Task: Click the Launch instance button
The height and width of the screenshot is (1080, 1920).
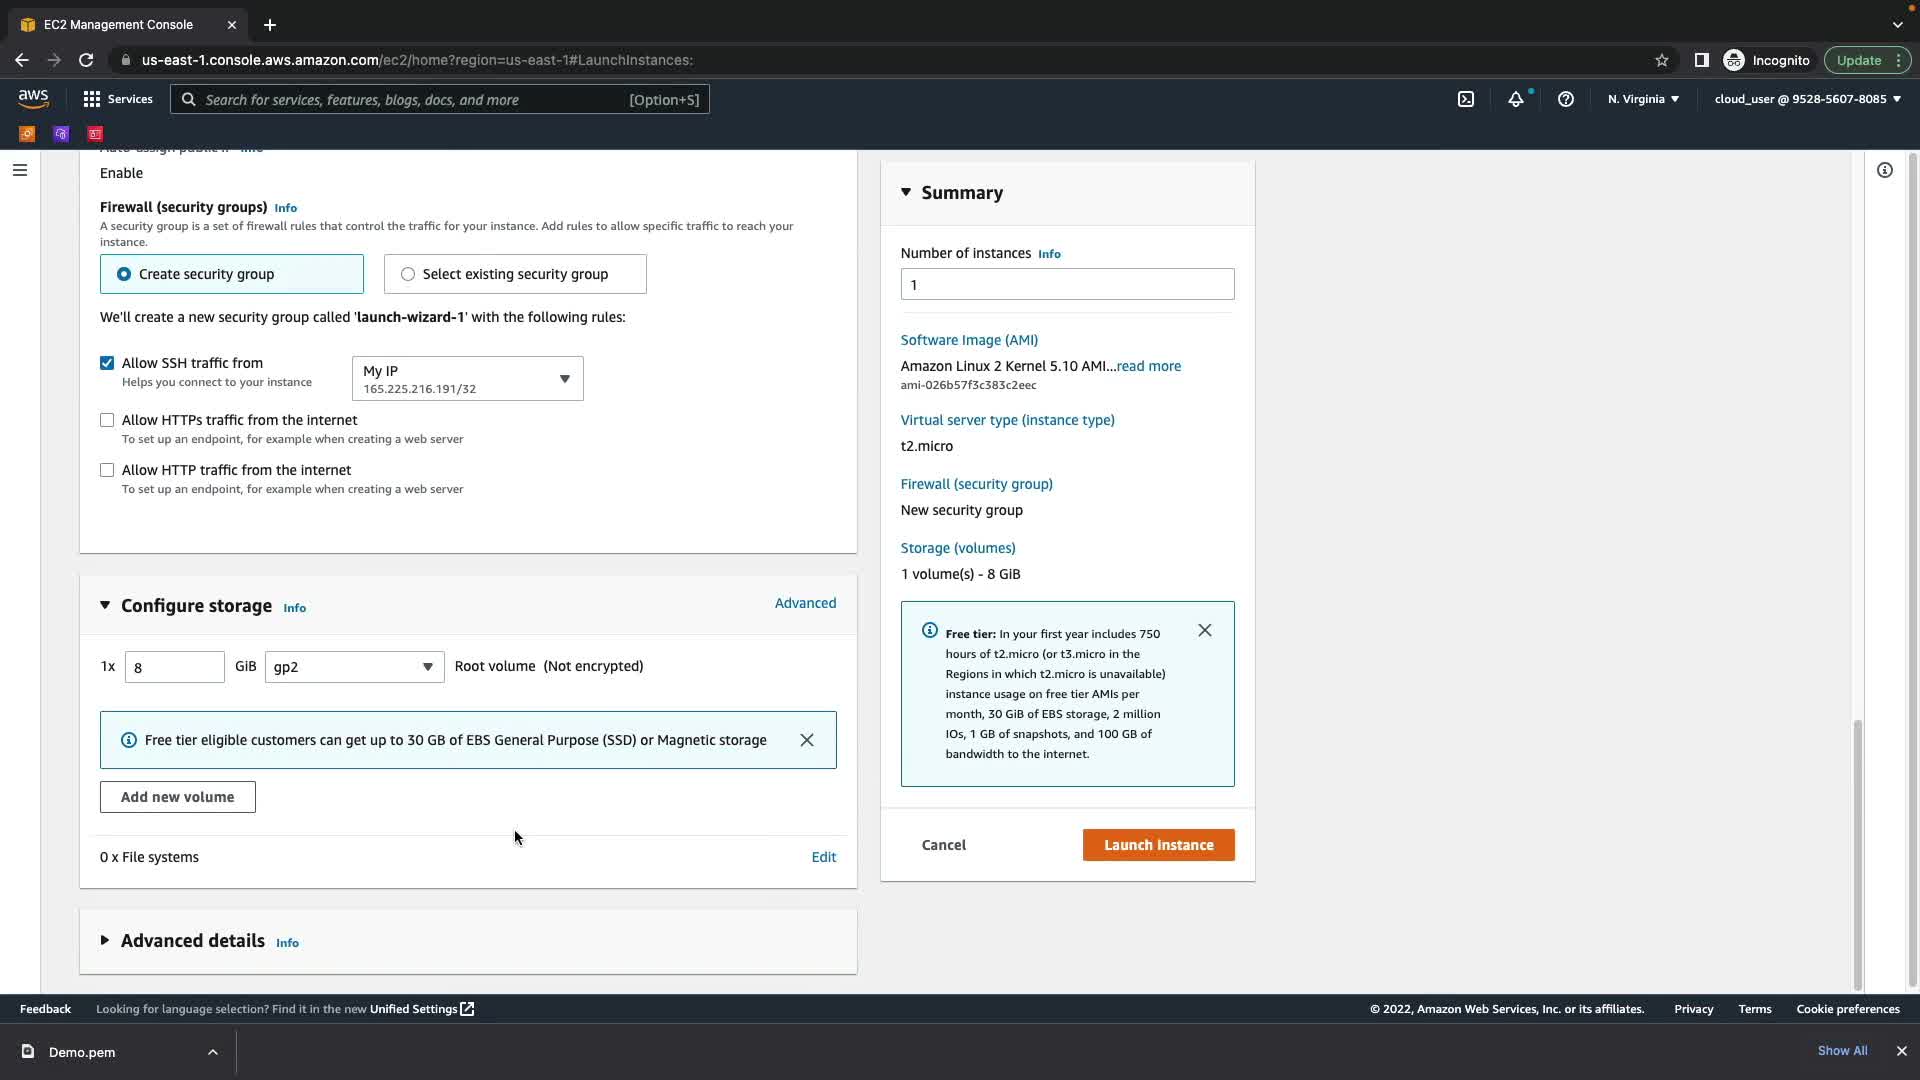Action: [x=1158, y=845]
